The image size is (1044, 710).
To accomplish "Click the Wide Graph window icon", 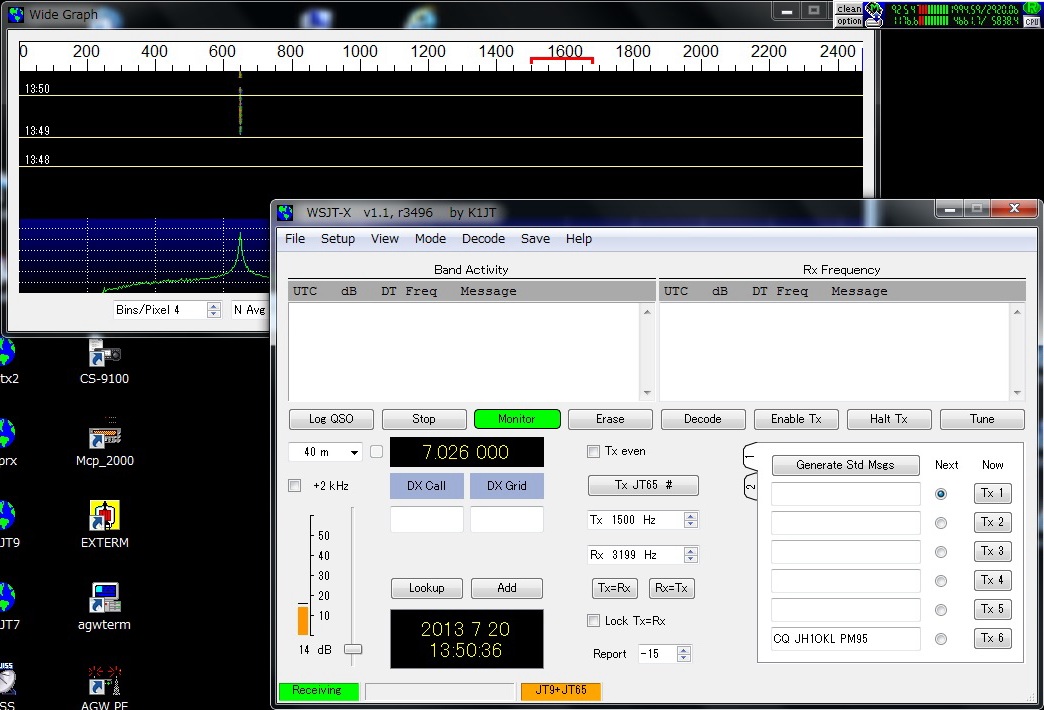I will 15,14.
